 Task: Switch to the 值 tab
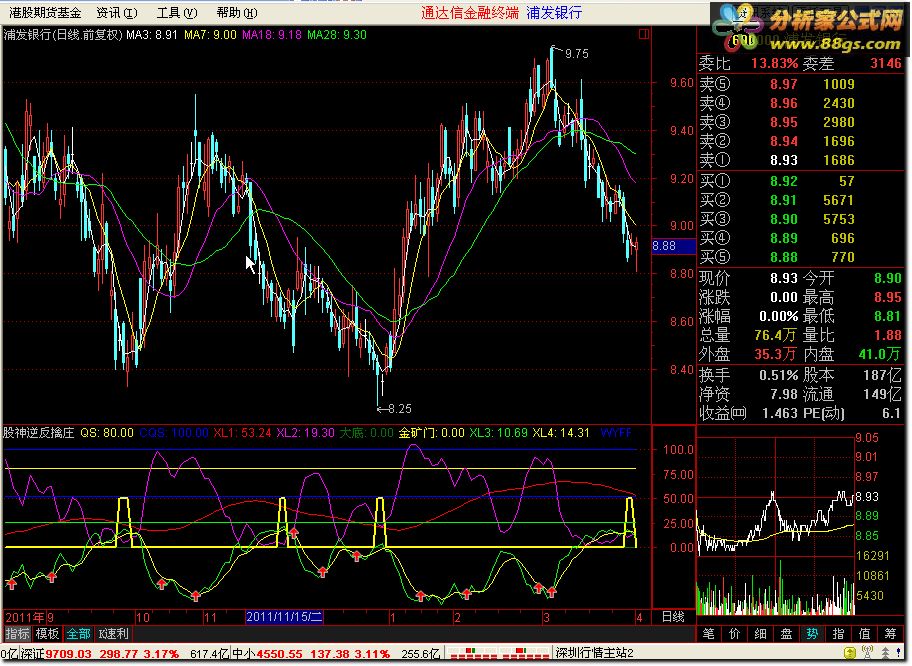point(864,633)
